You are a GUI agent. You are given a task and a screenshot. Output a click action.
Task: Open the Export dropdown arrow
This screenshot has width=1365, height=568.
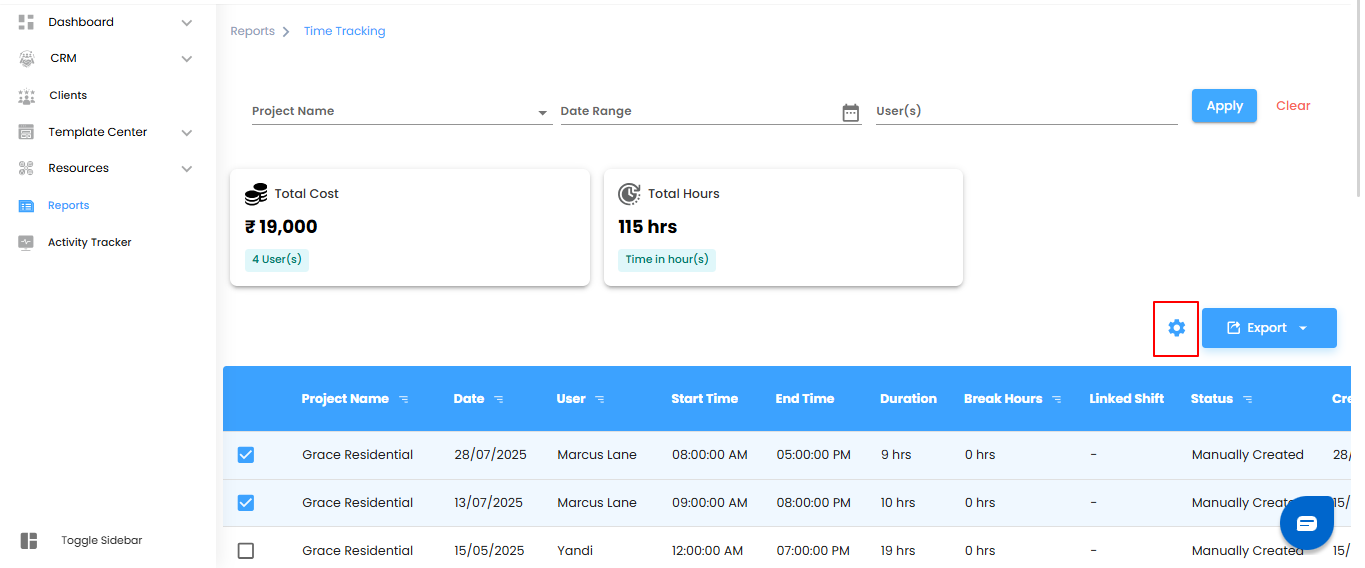(x=1303, y=328)
